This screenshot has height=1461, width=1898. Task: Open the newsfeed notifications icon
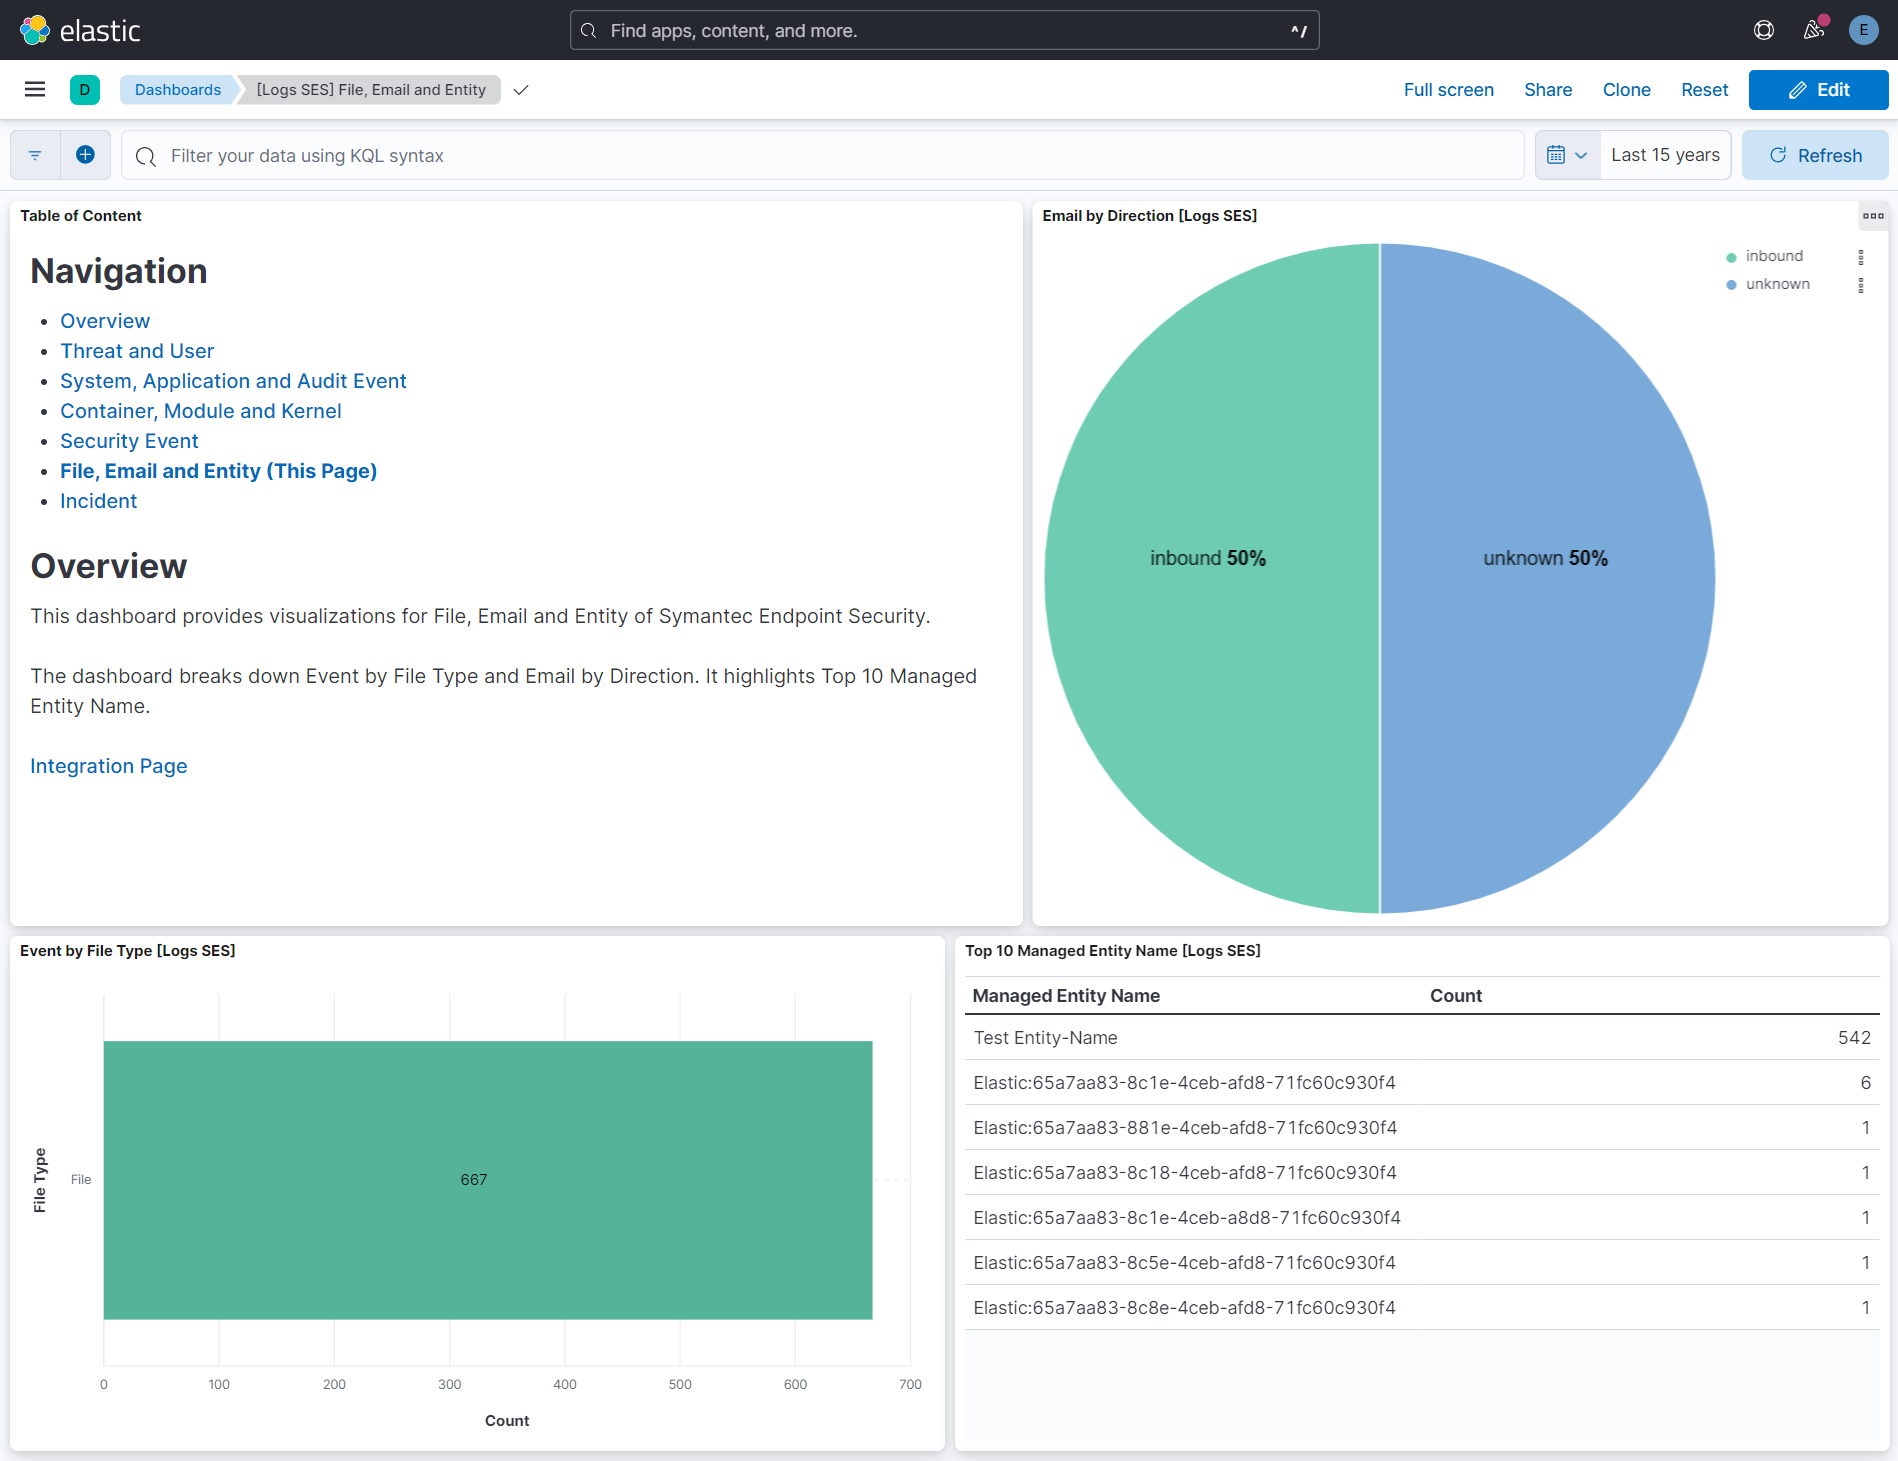(x=1814, y=30)
